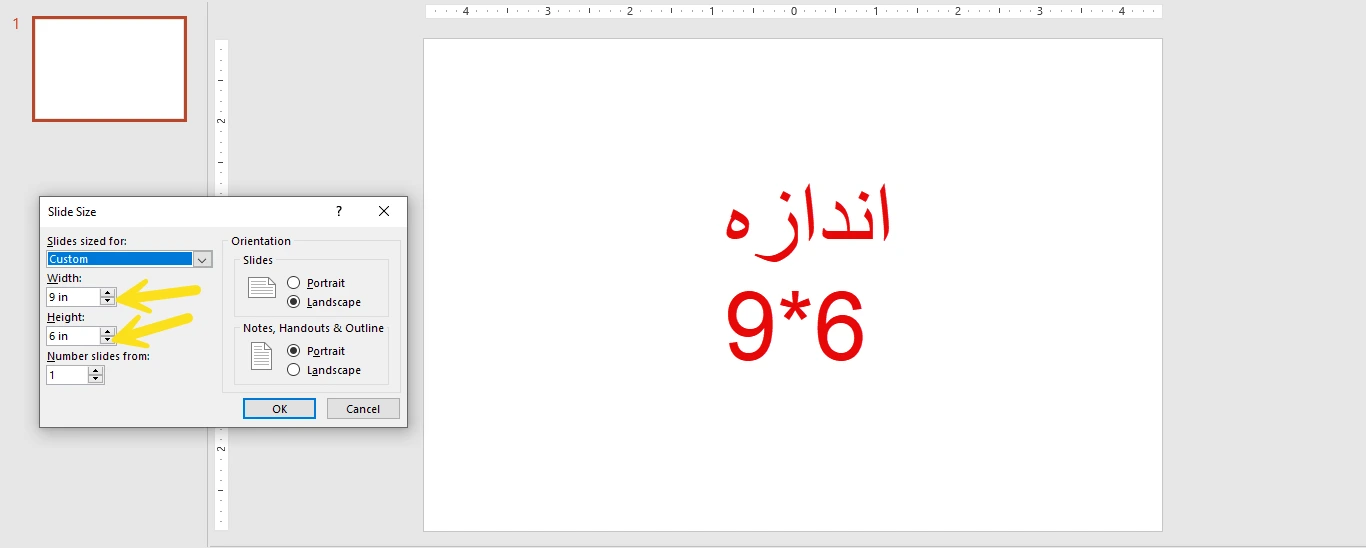Select Landscape orientation for Slides
The image size is (1366, 548).
pyautogui.click(x=294, y=302)
